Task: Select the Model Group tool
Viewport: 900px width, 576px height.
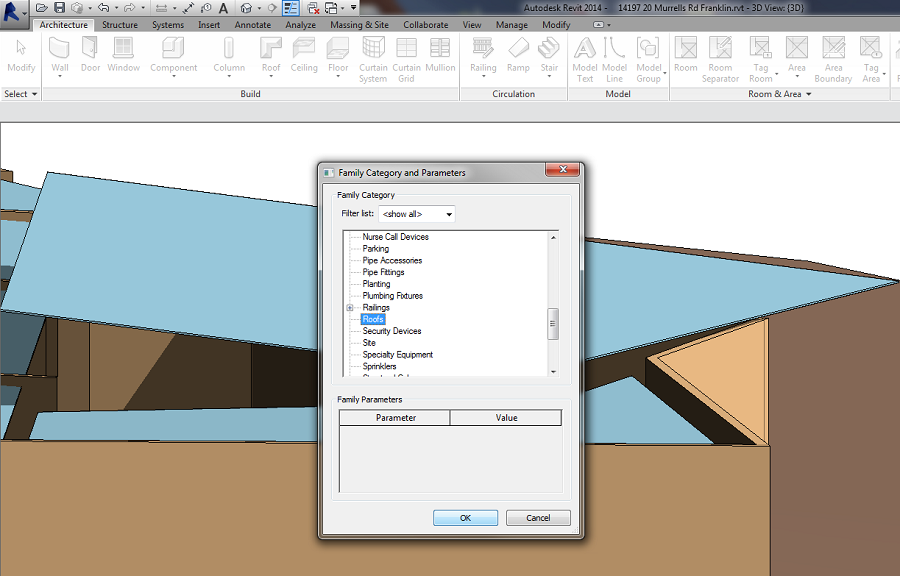Action: pyautogui.click(x=649, y=60)
